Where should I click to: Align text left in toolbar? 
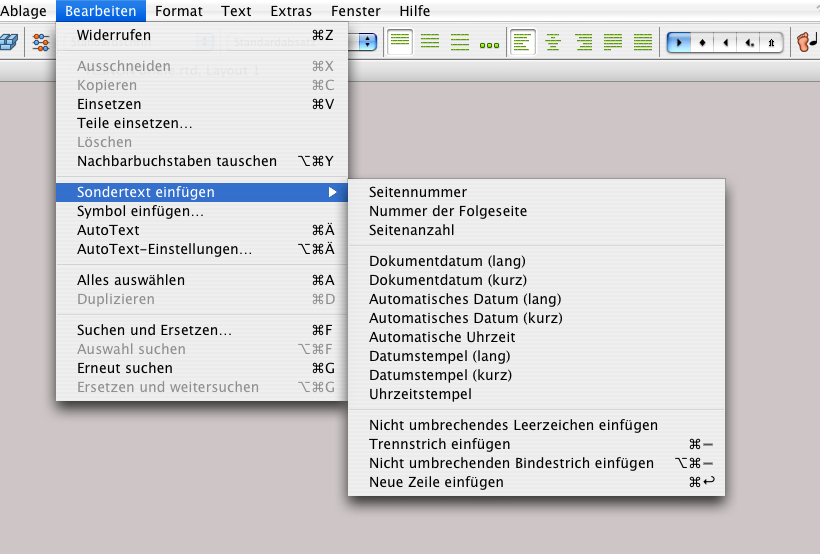[x=523, y=42]
